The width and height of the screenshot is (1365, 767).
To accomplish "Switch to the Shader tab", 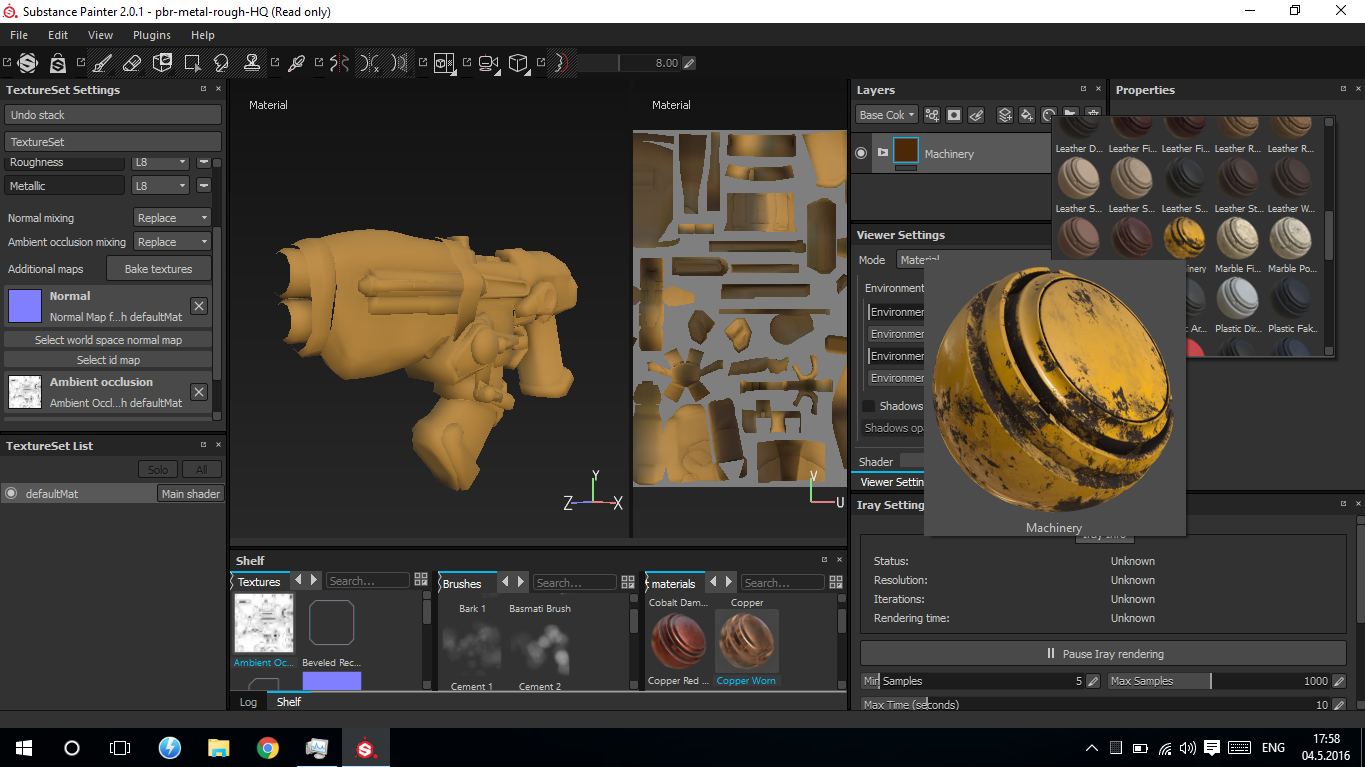I will (876, 461).
